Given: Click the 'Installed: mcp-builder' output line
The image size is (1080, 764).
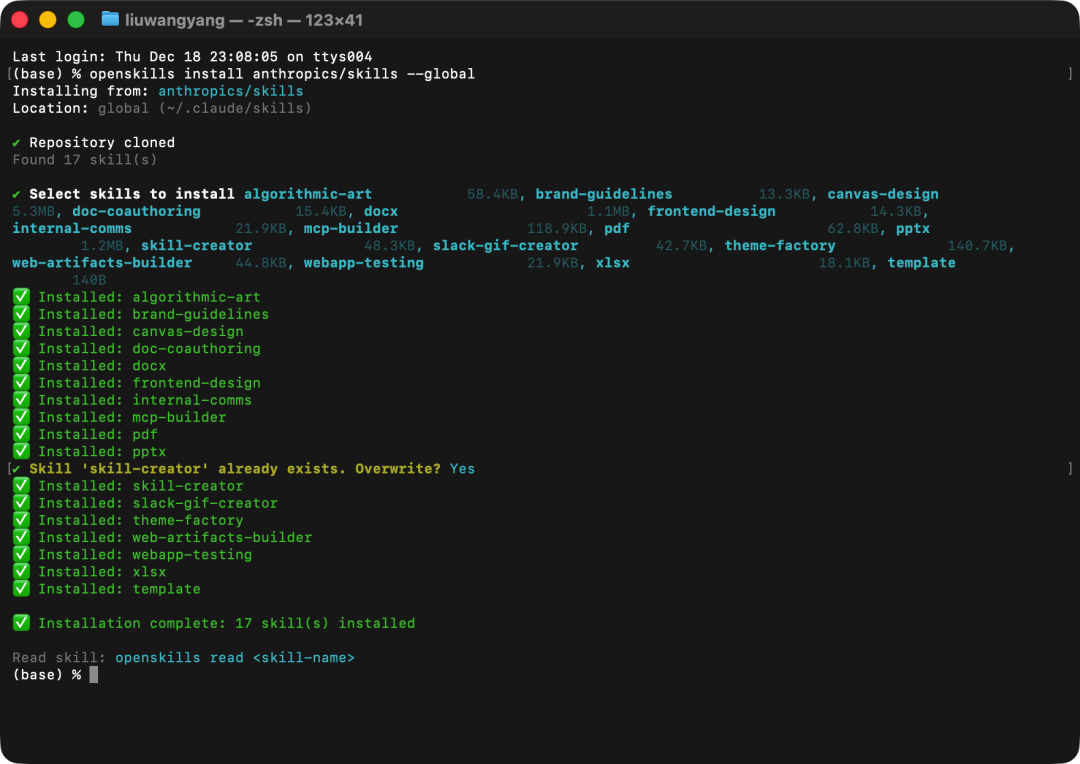Looking at the screenshot, I should 132,417.
